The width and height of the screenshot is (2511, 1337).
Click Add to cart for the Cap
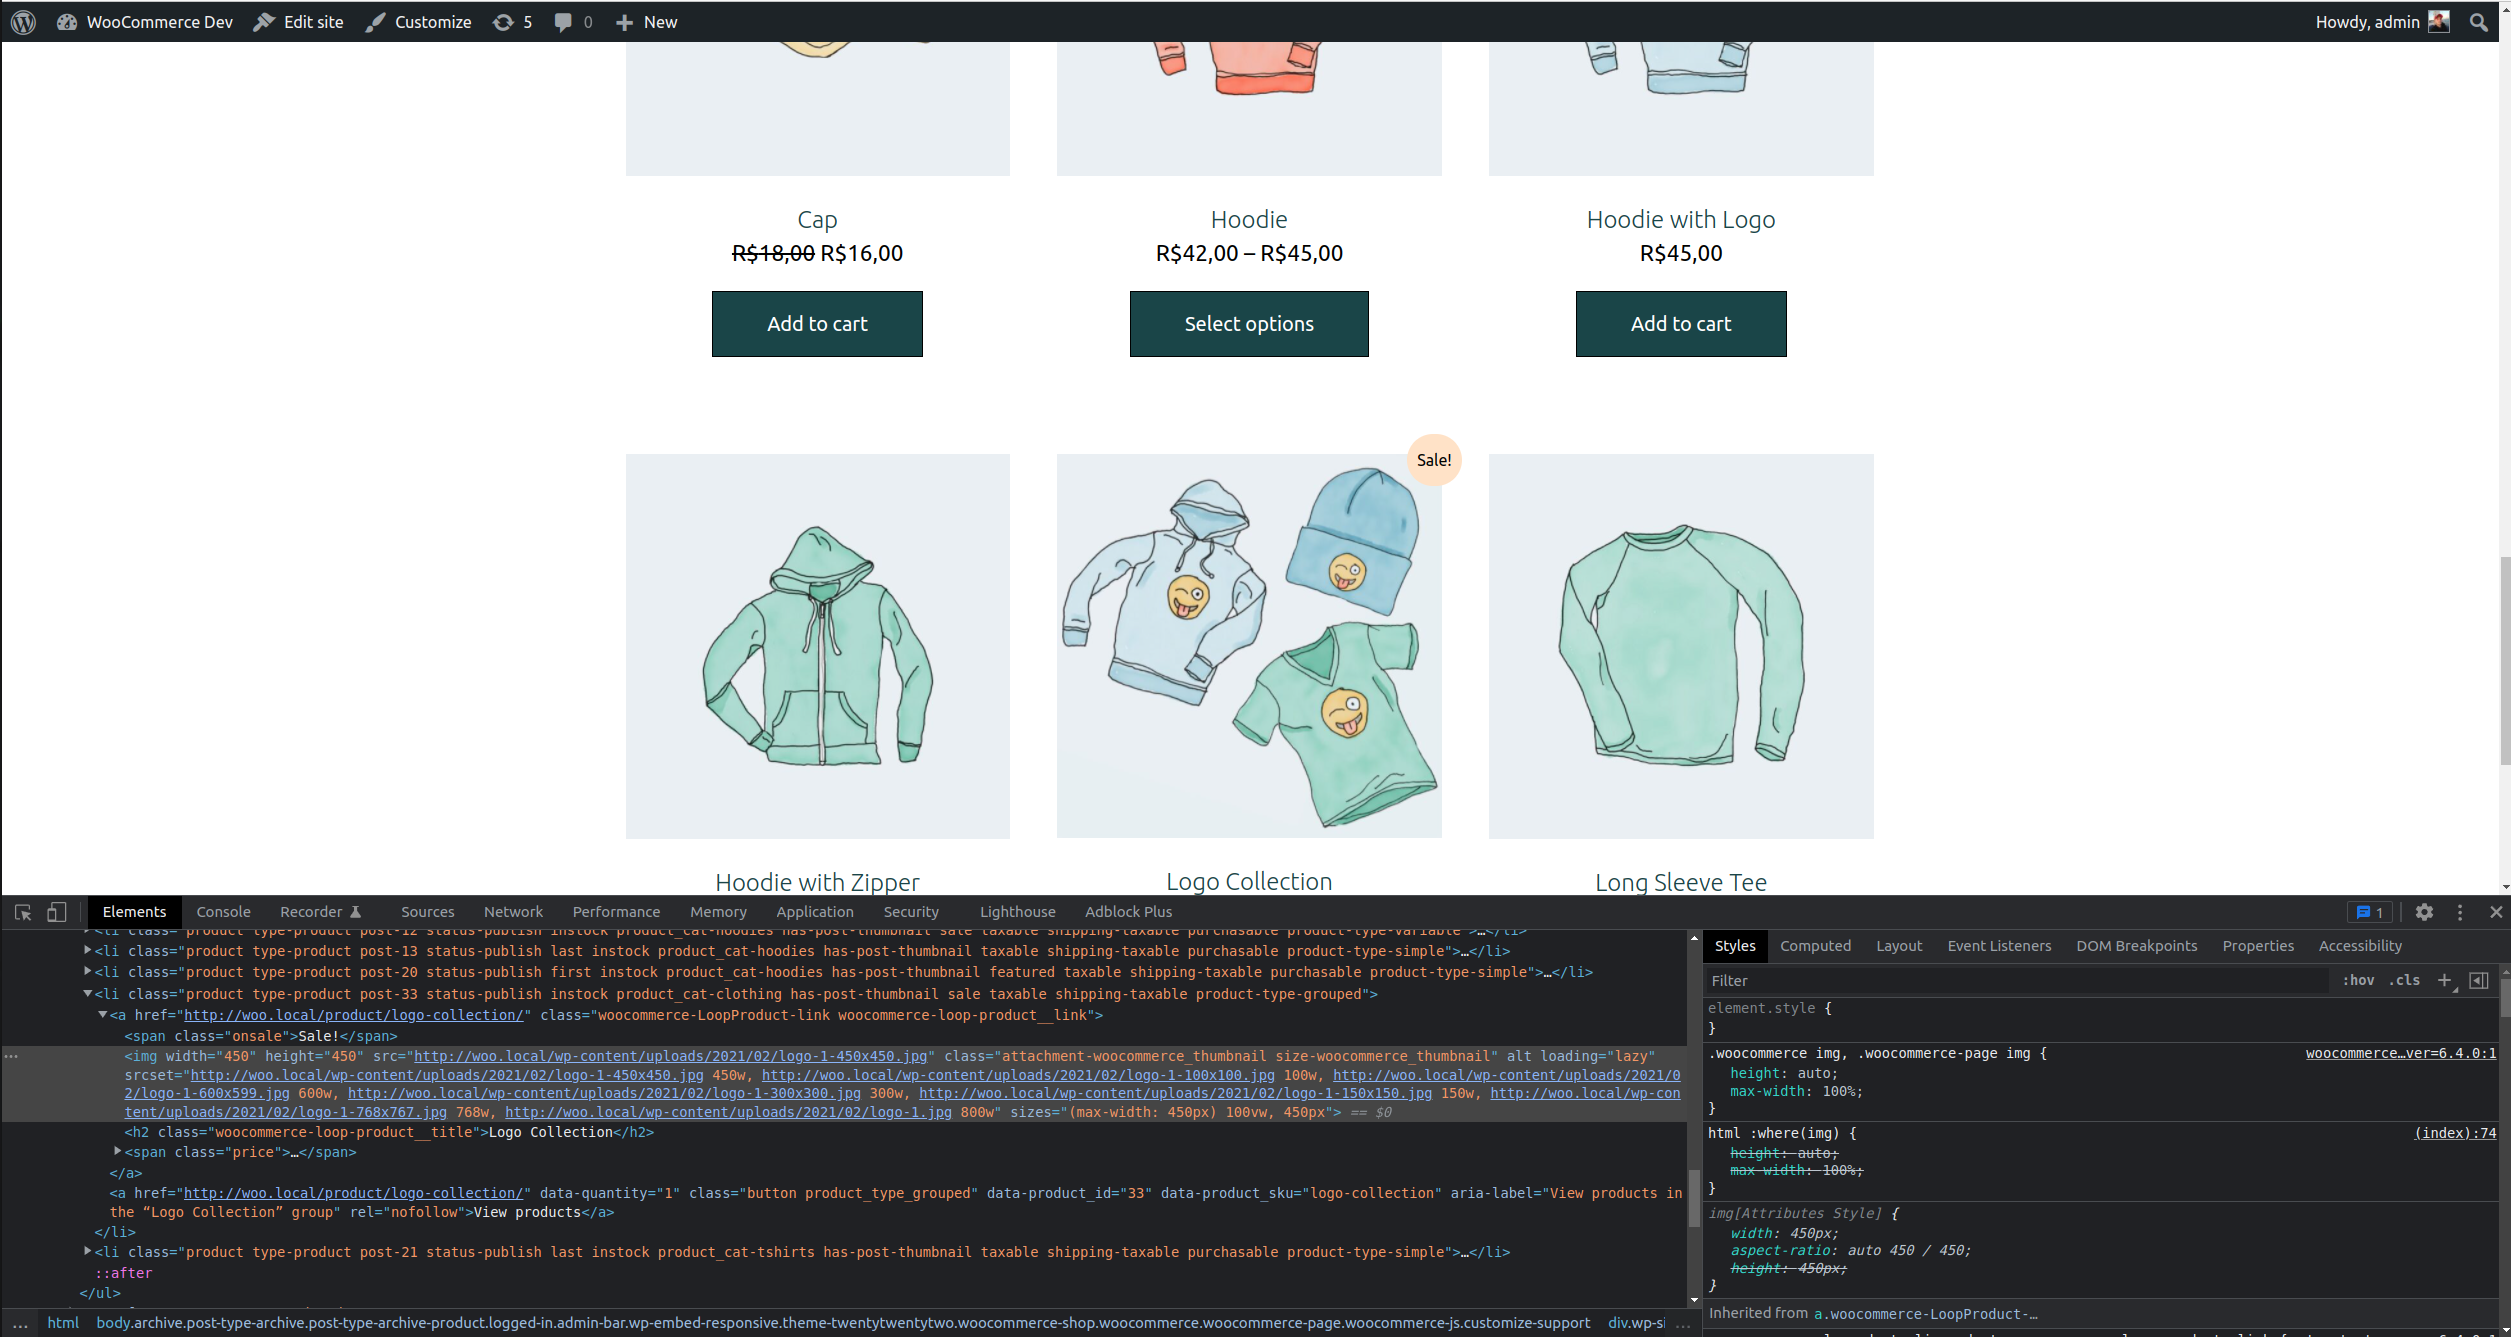(817, 323)
